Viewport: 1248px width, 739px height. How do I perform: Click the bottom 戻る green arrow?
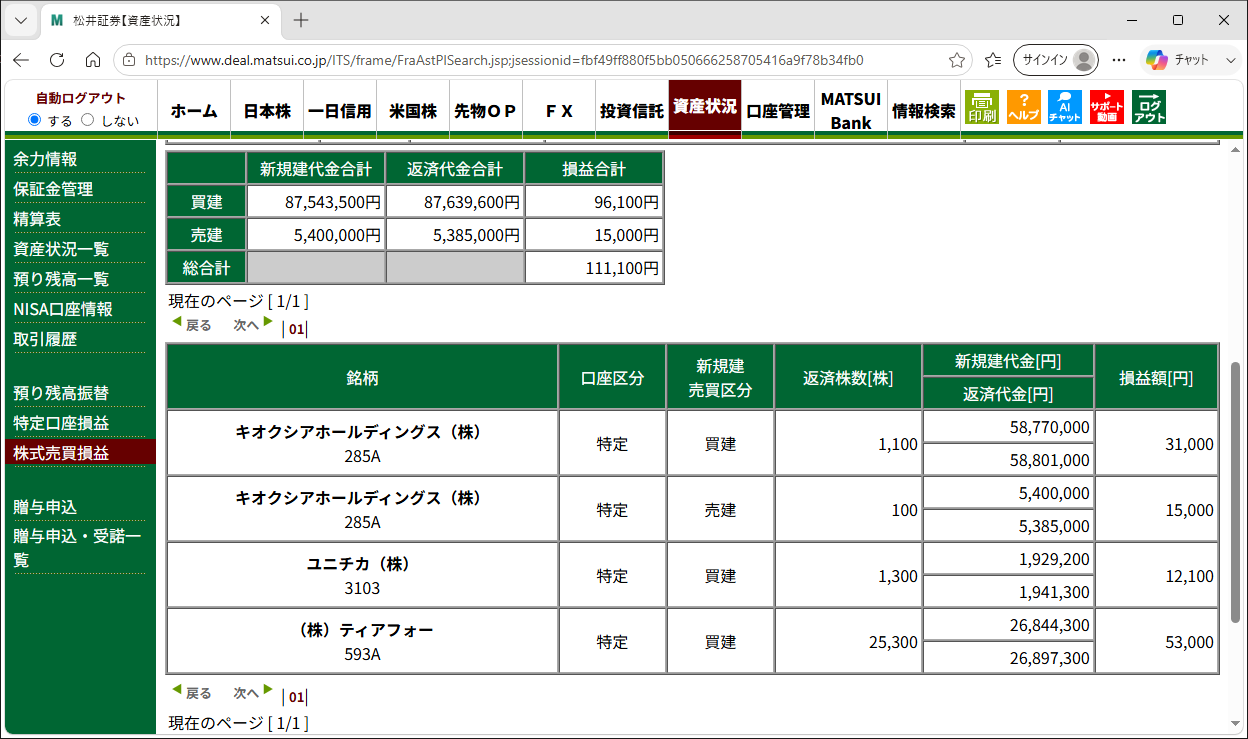[x=177, y=689]
